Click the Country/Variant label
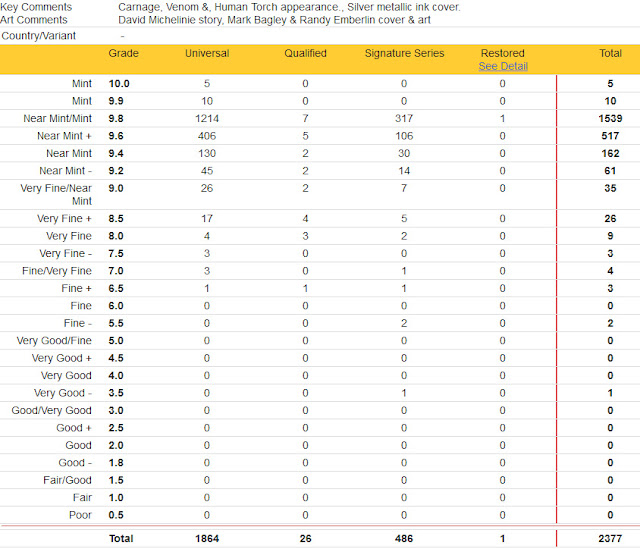 [39, 36]
